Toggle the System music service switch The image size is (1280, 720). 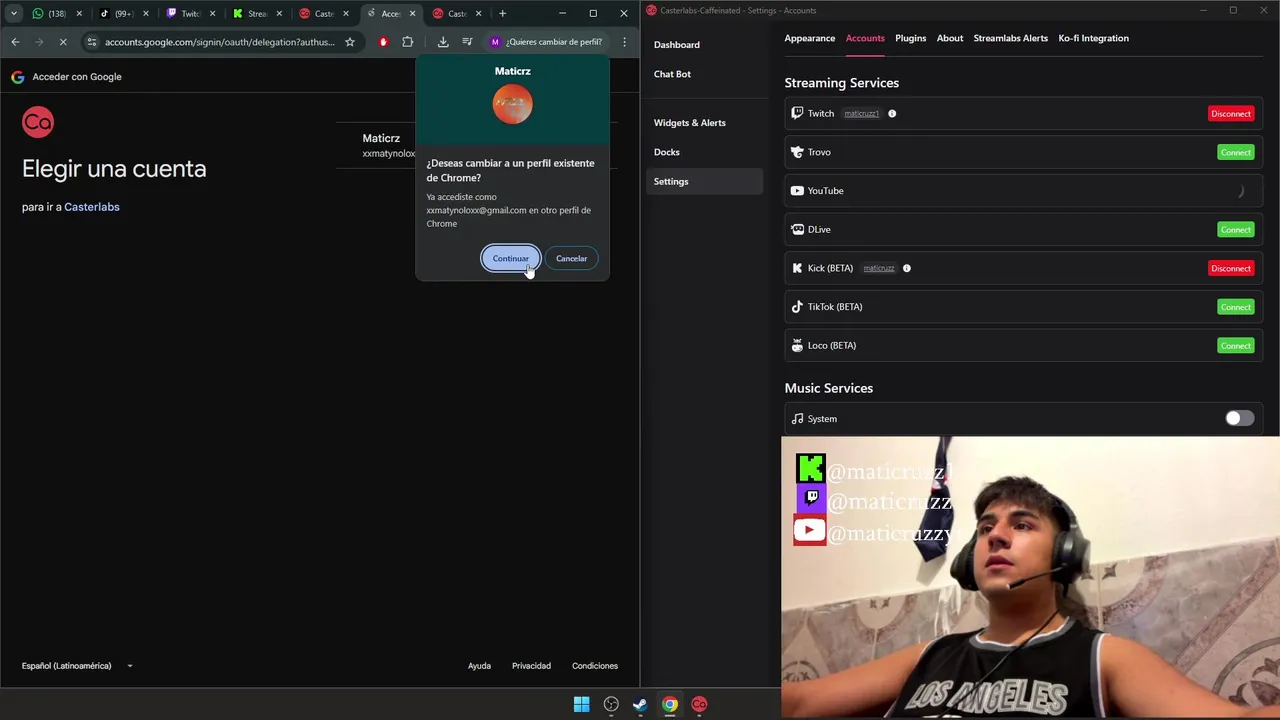[1239, 418]
